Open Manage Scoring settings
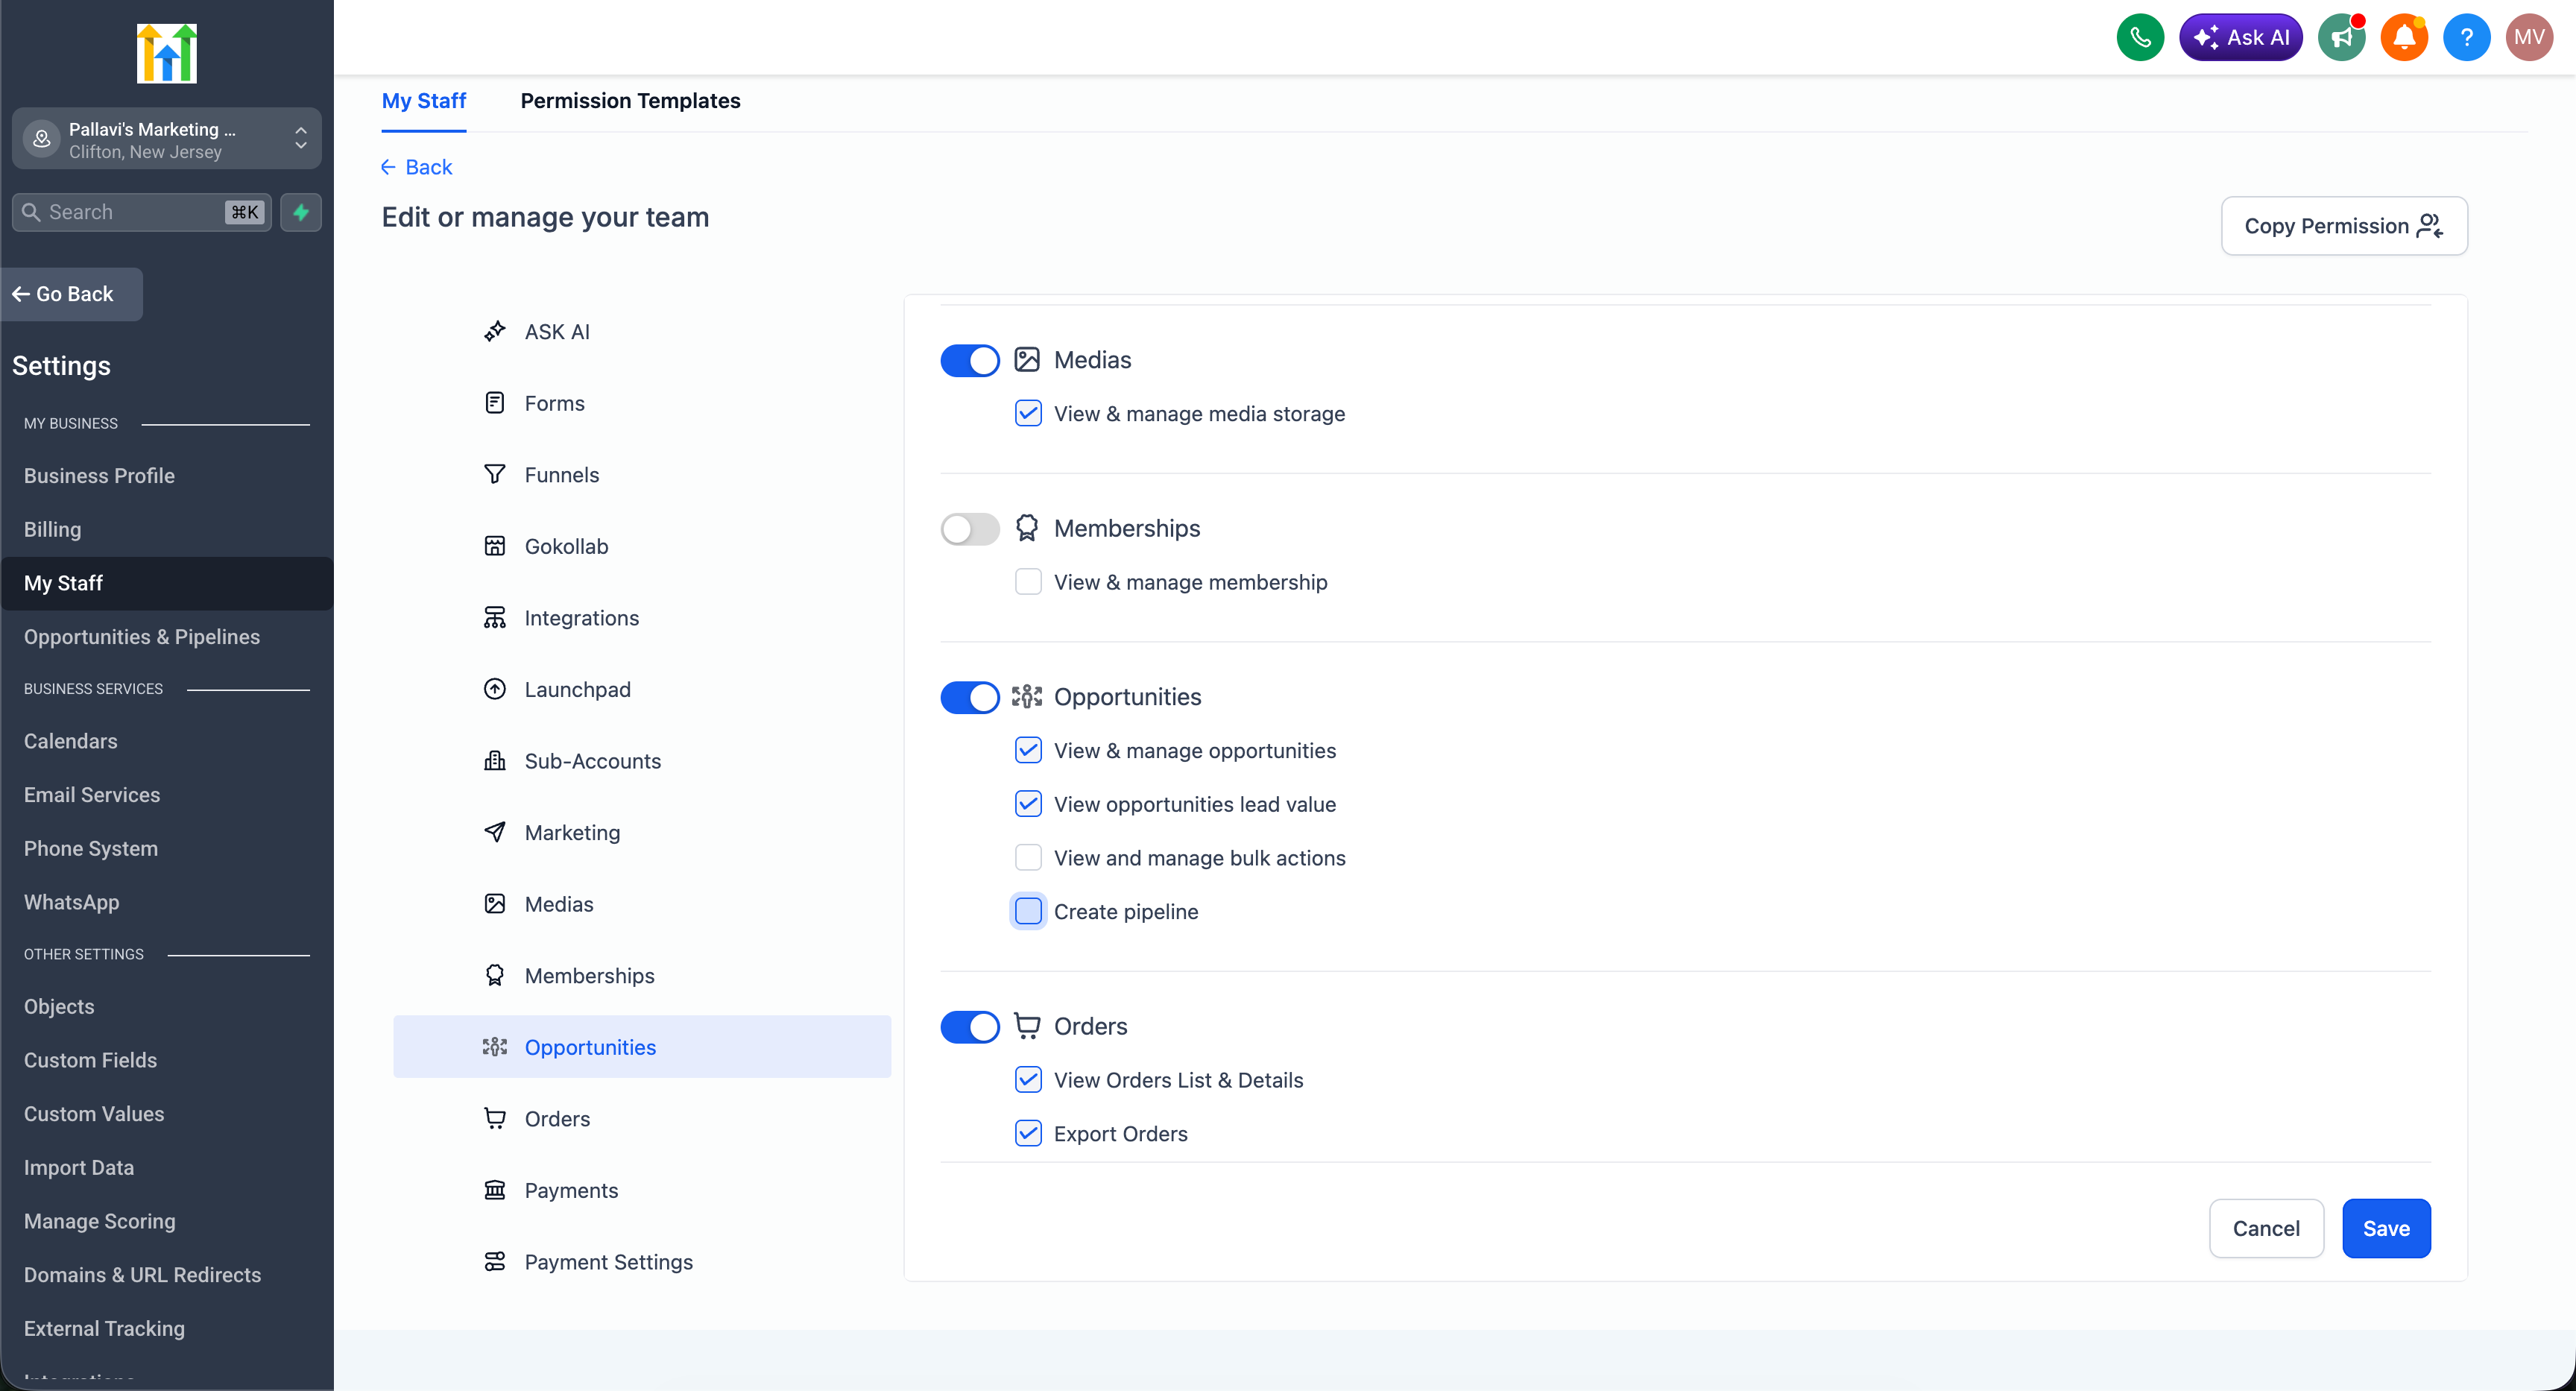The height and width of the screenshot is (1391, 2576). [100, 1221]
